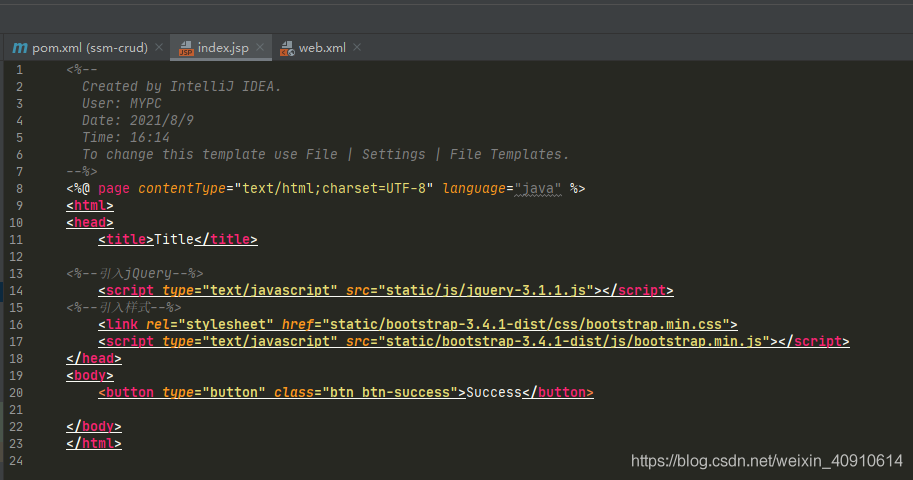Image resolution: width=913 pixels, height=480 pixels.
Task: Close the index.jsp tab
Action: tap(260, 48)
